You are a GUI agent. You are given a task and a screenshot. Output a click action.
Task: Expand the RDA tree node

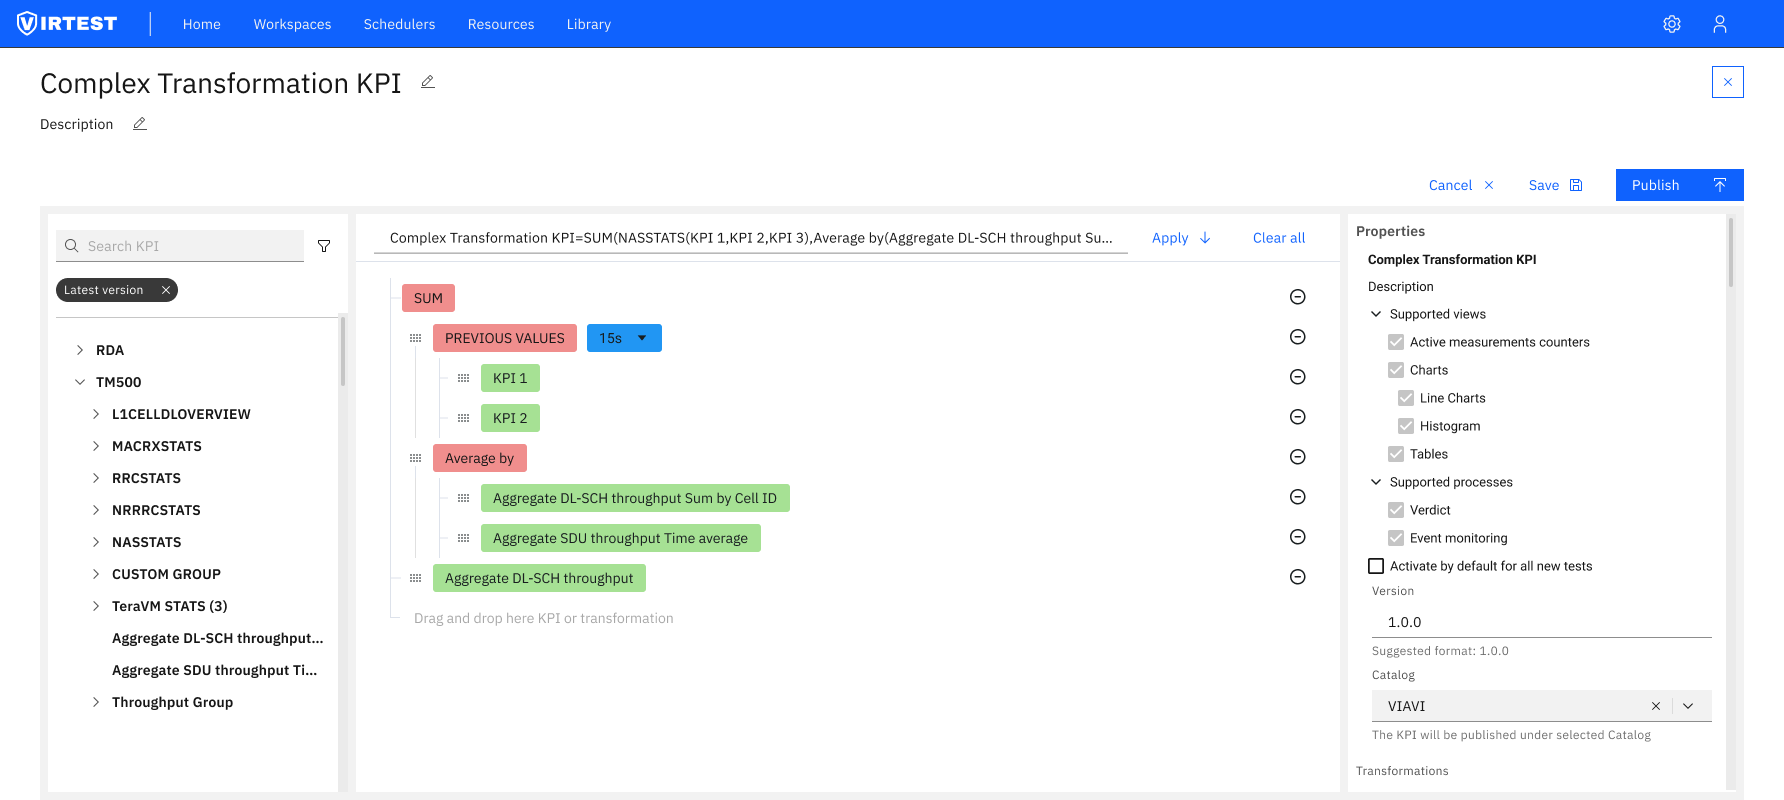coord(80,350)
